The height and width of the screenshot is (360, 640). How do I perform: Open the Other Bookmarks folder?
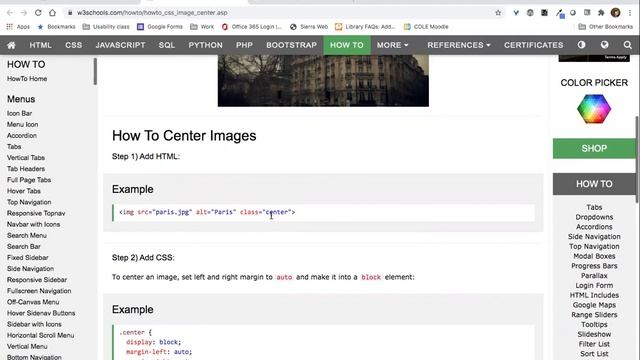[605, 27]
